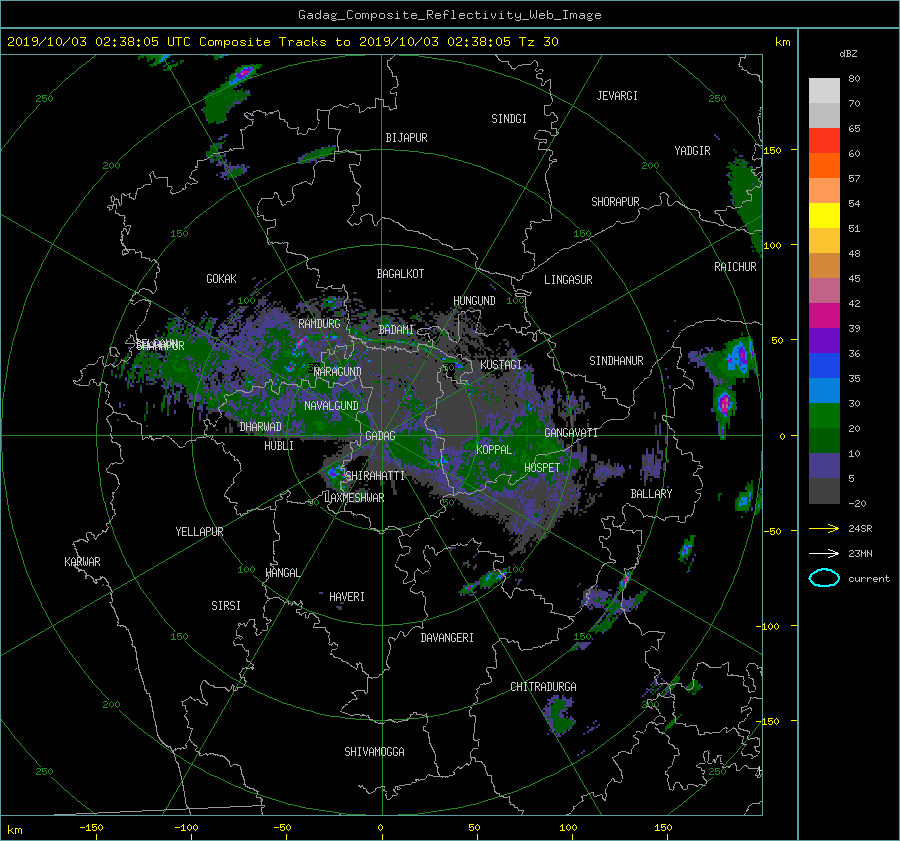Select the light gray 80 dBZ swatch
Screen dimensions: 900x841
[824, 91]
